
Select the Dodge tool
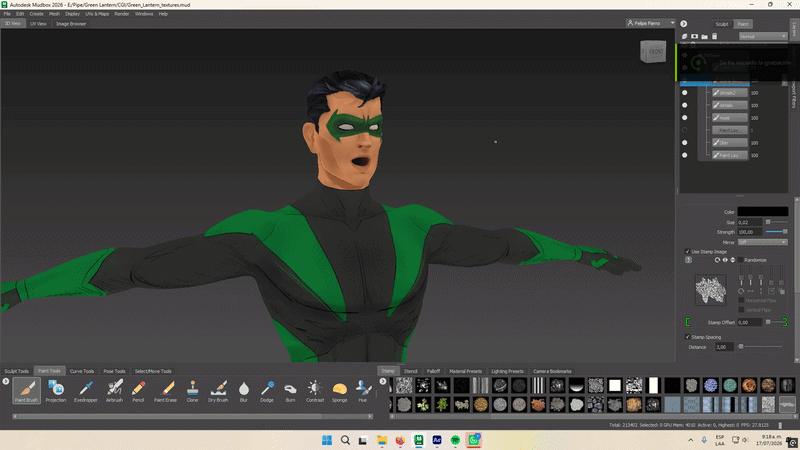pyautogui.click(x=267, y=391)
